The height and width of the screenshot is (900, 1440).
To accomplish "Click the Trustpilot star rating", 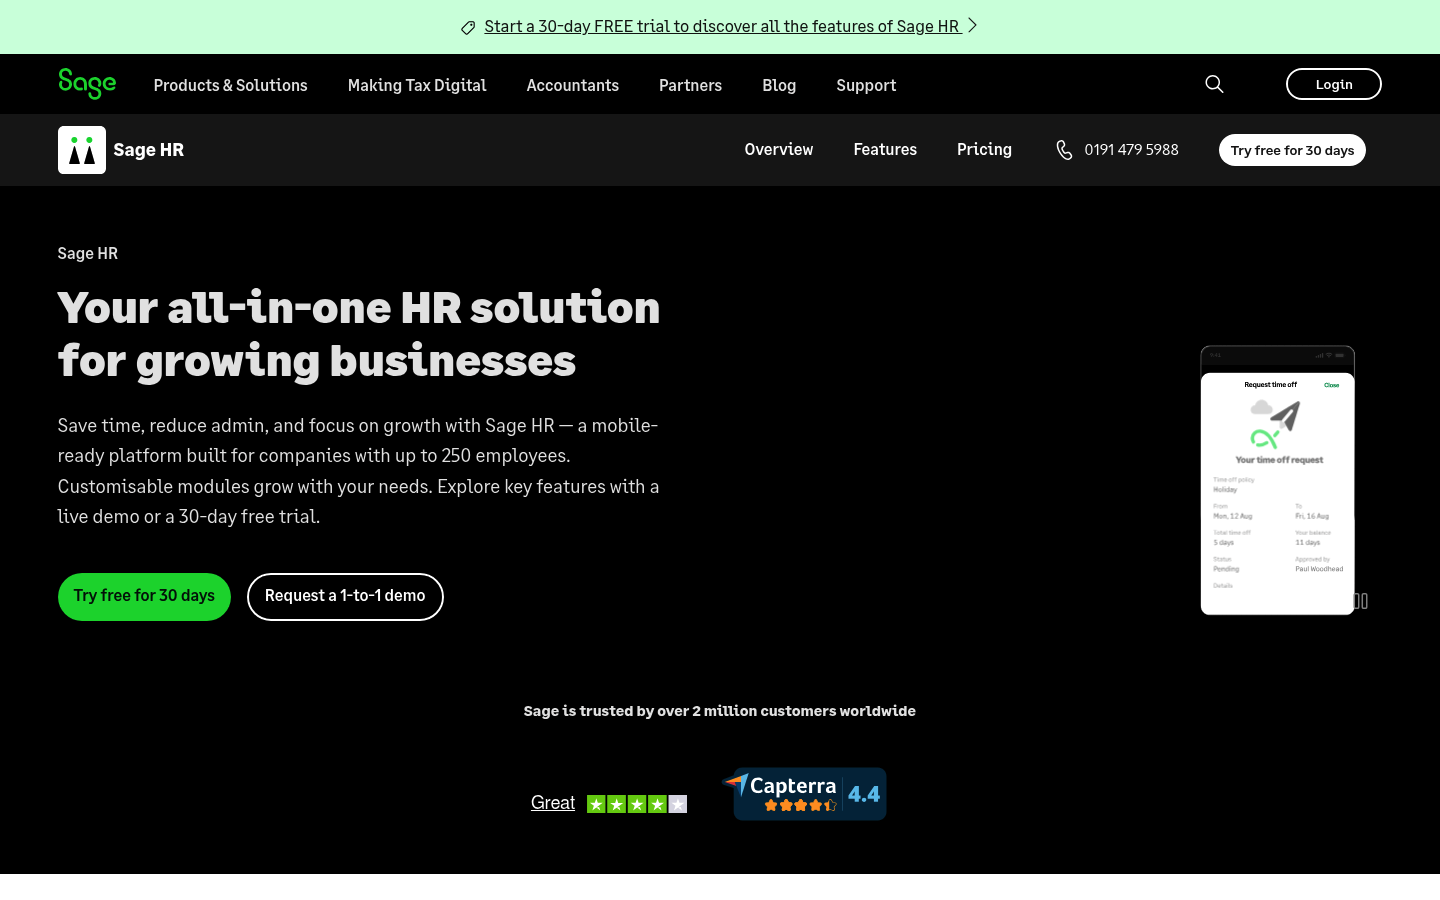I will [x=637, y=804].
